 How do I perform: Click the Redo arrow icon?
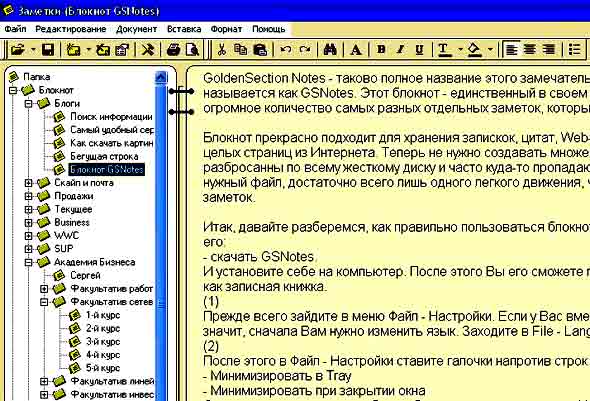click(x=305, y=50)
